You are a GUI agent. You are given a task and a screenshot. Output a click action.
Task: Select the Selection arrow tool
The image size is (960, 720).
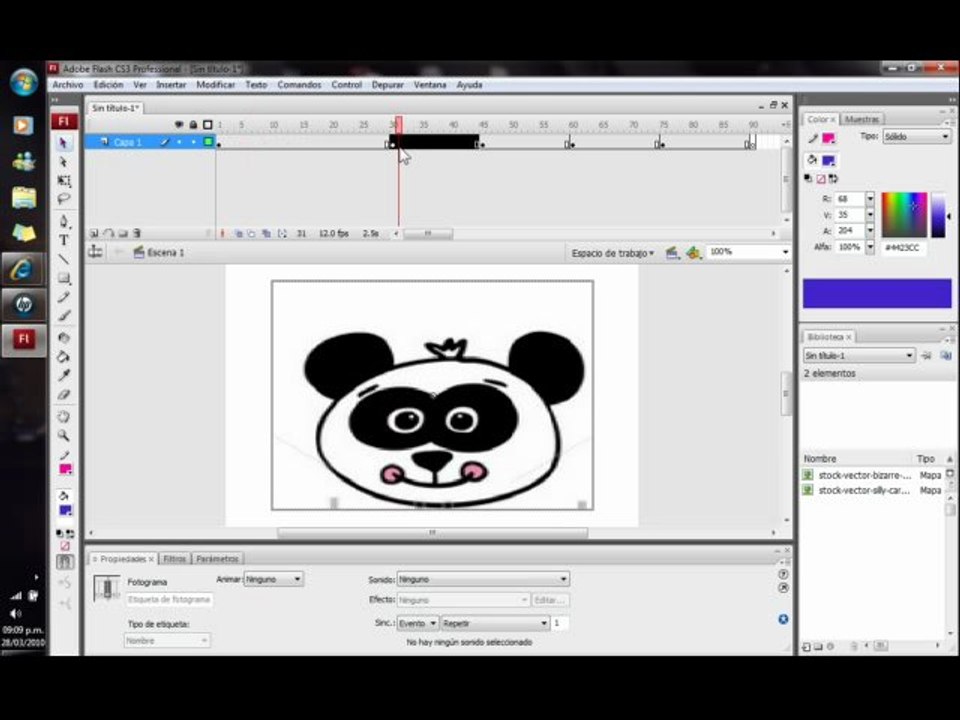[x=63, y=143]
